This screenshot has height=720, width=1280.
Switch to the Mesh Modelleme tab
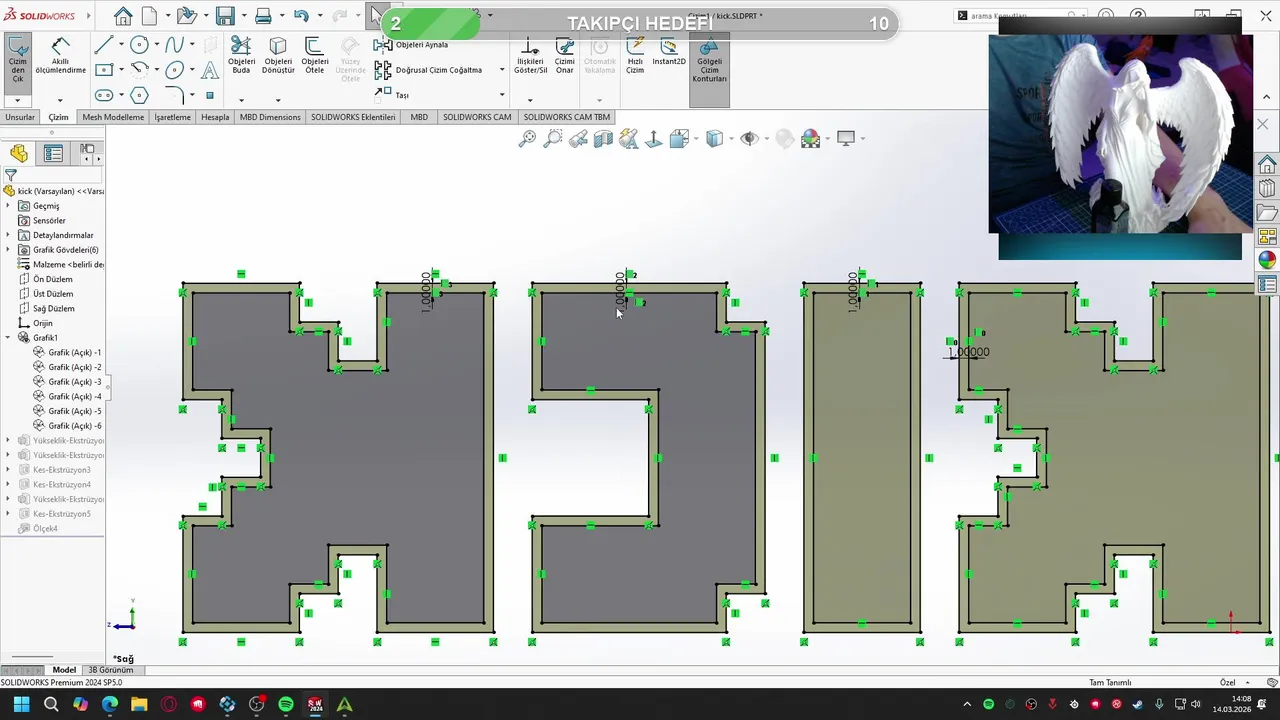(x=113, y=117)
